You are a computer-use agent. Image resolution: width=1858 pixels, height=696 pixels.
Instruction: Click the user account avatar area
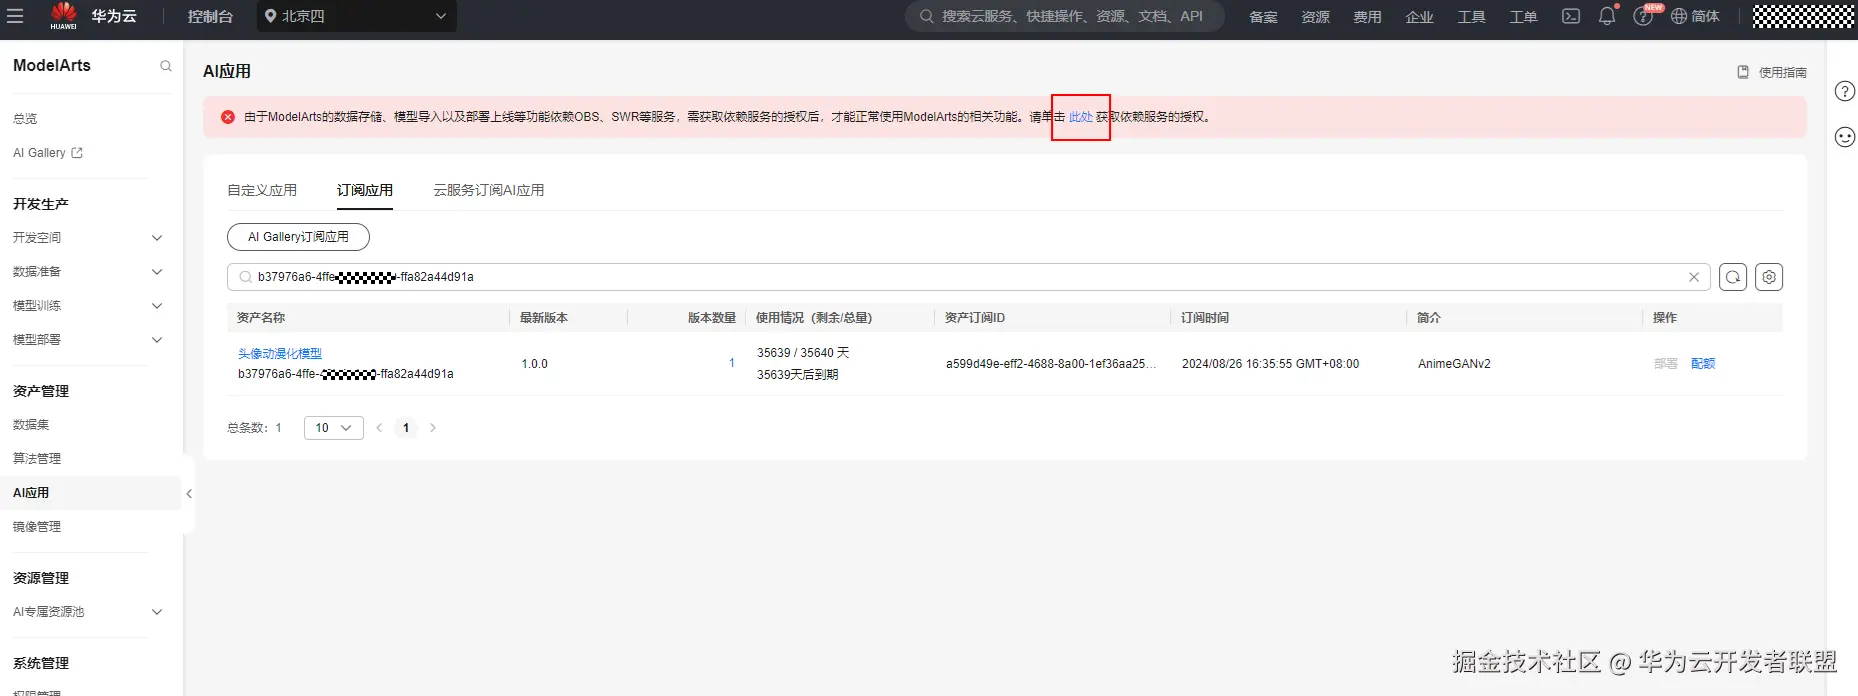(1803, 16)
